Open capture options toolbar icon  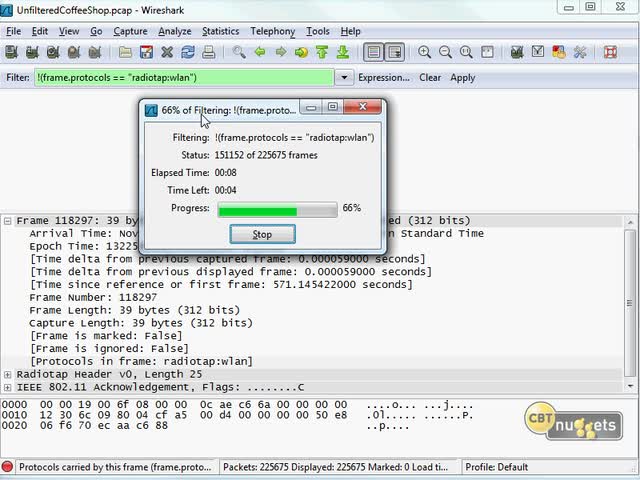coord(32,52)
